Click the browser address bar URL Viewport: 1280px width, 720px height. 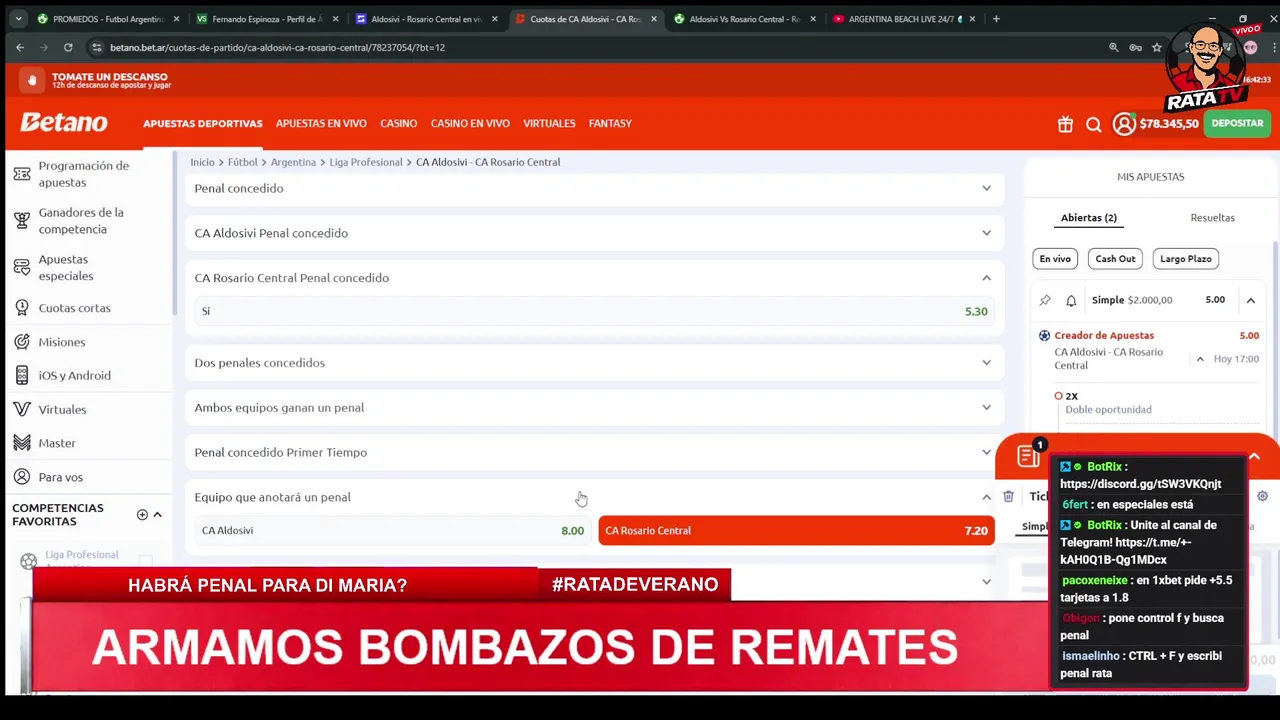click(x=277, y=47)
